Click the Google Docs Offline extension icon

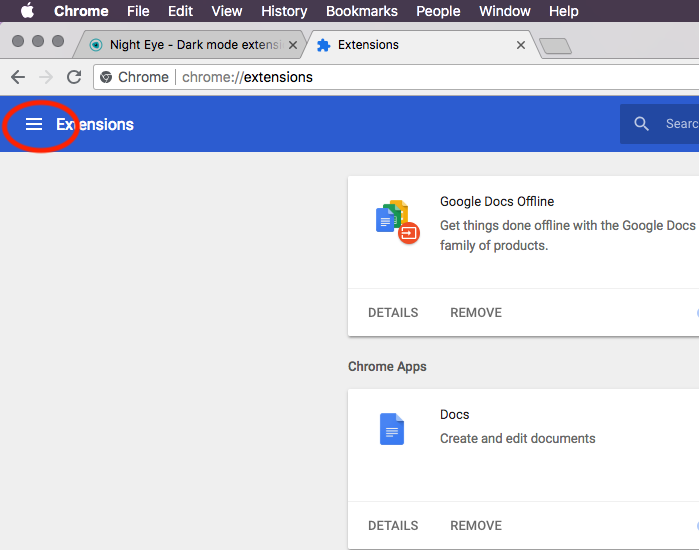397,222
